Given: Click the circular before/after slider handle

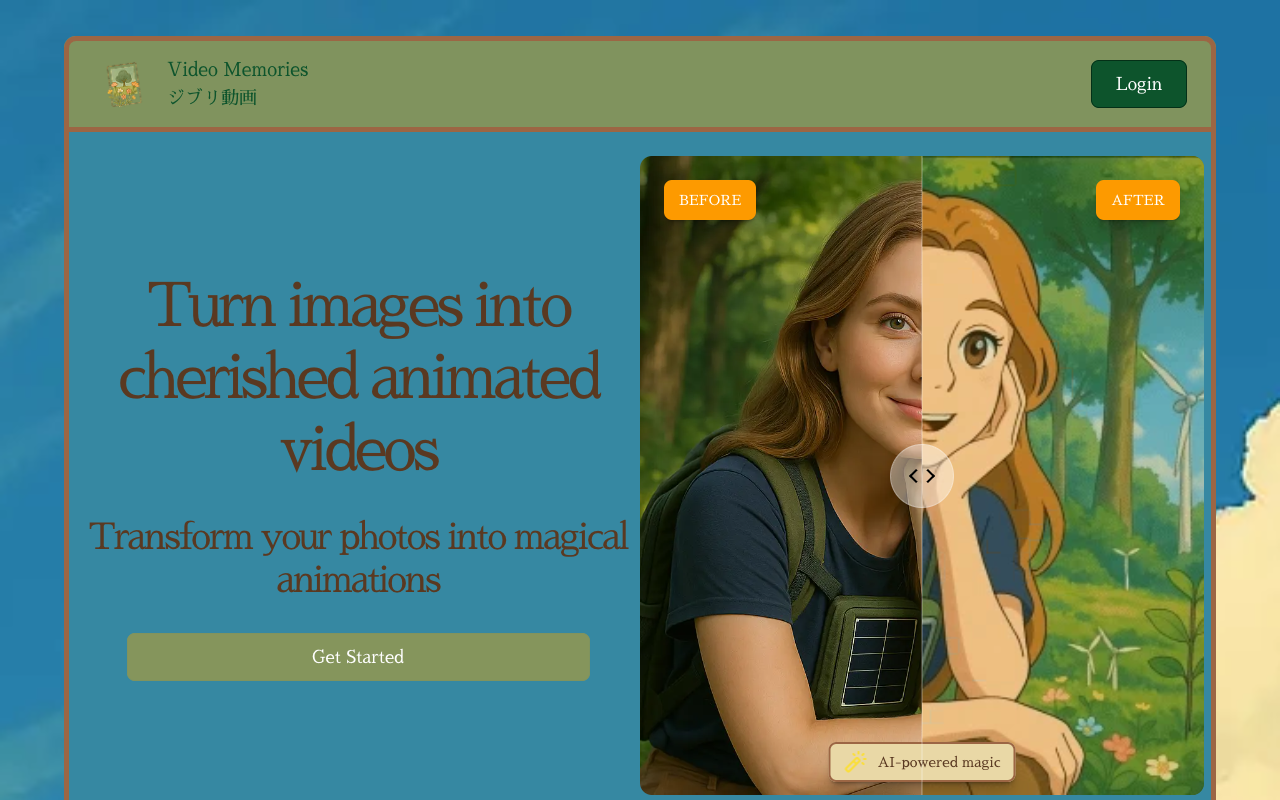Looking at the screenshot, I should (x=922, y=475).
